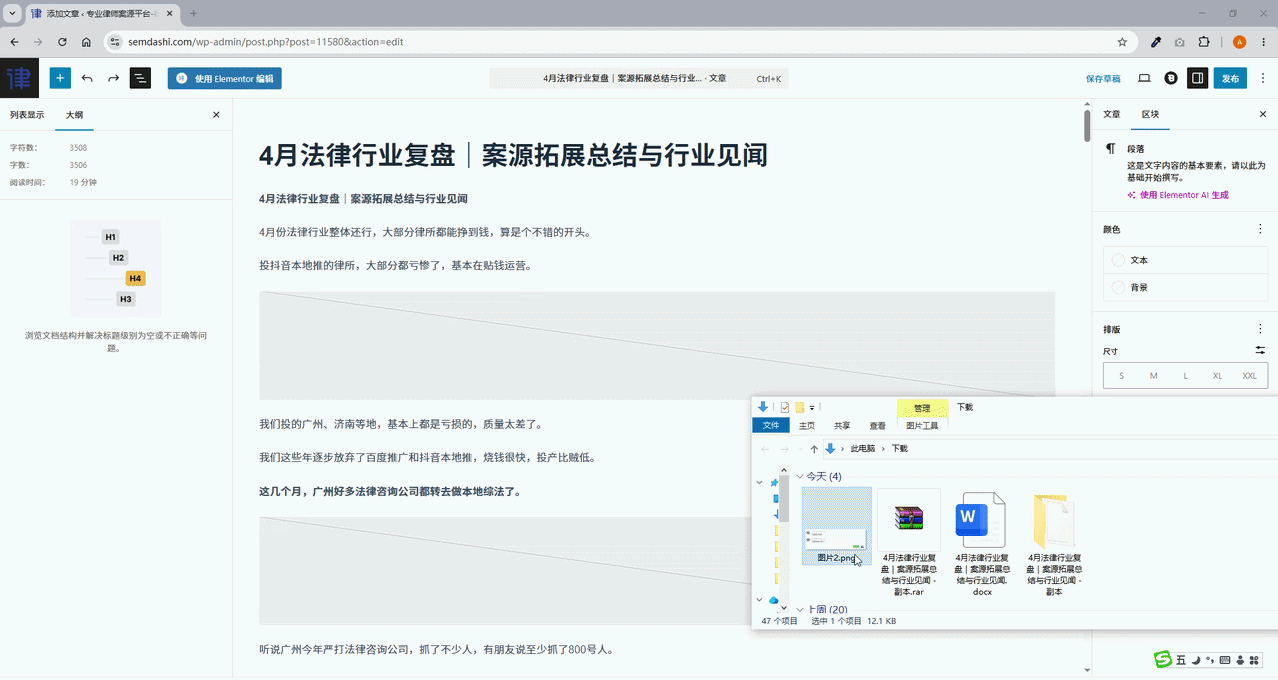1278x680 pixels.
Task: Go up one folder in Explorer
Action: tap(814, 449)
